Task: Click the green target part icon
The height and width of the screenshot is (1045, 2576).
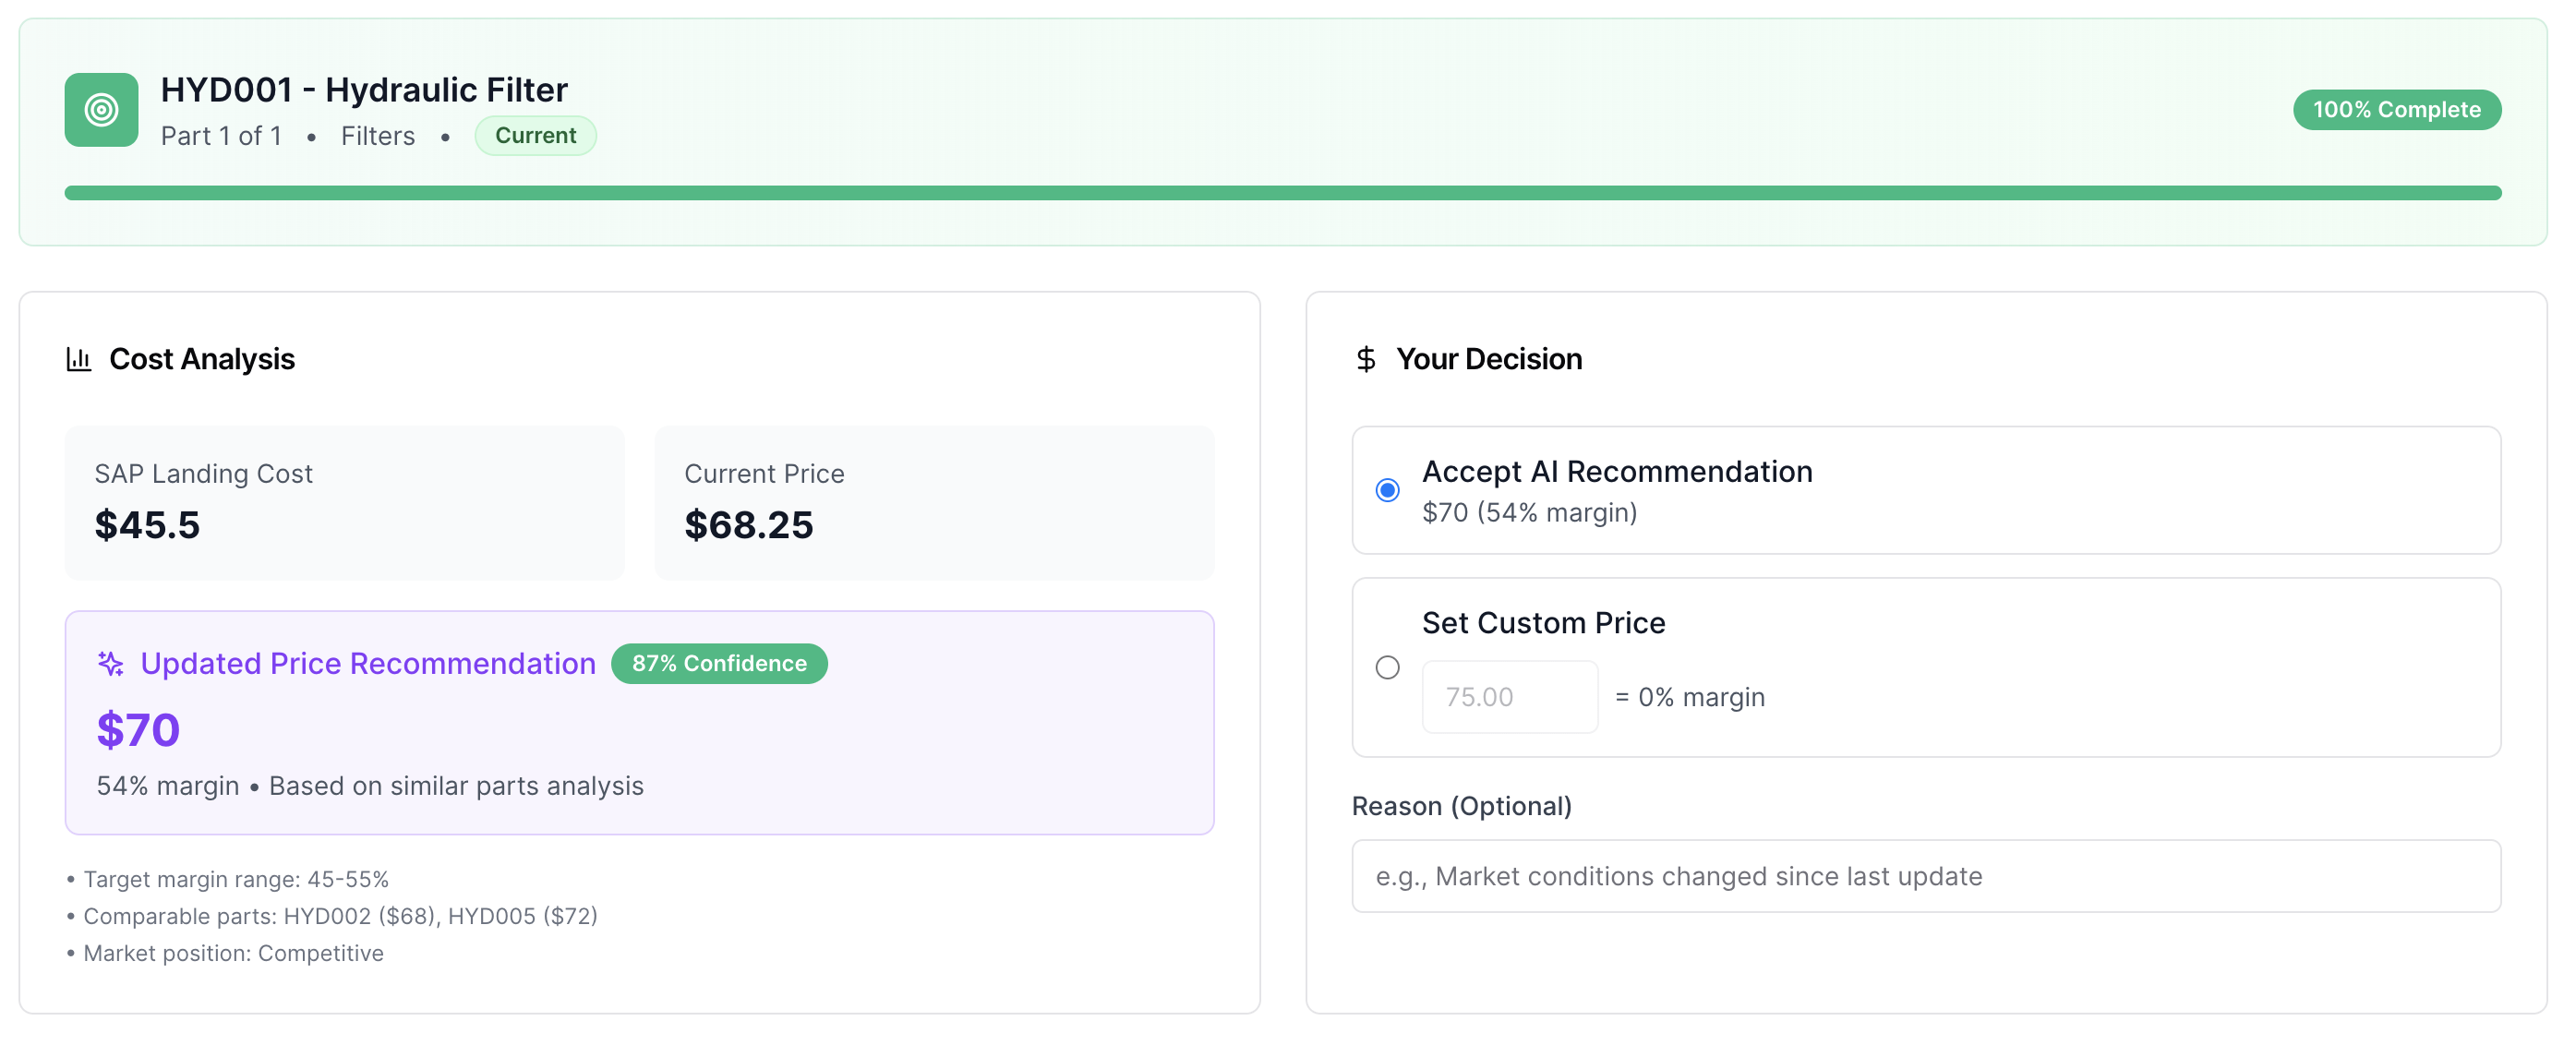Action: tap(101, 110)
